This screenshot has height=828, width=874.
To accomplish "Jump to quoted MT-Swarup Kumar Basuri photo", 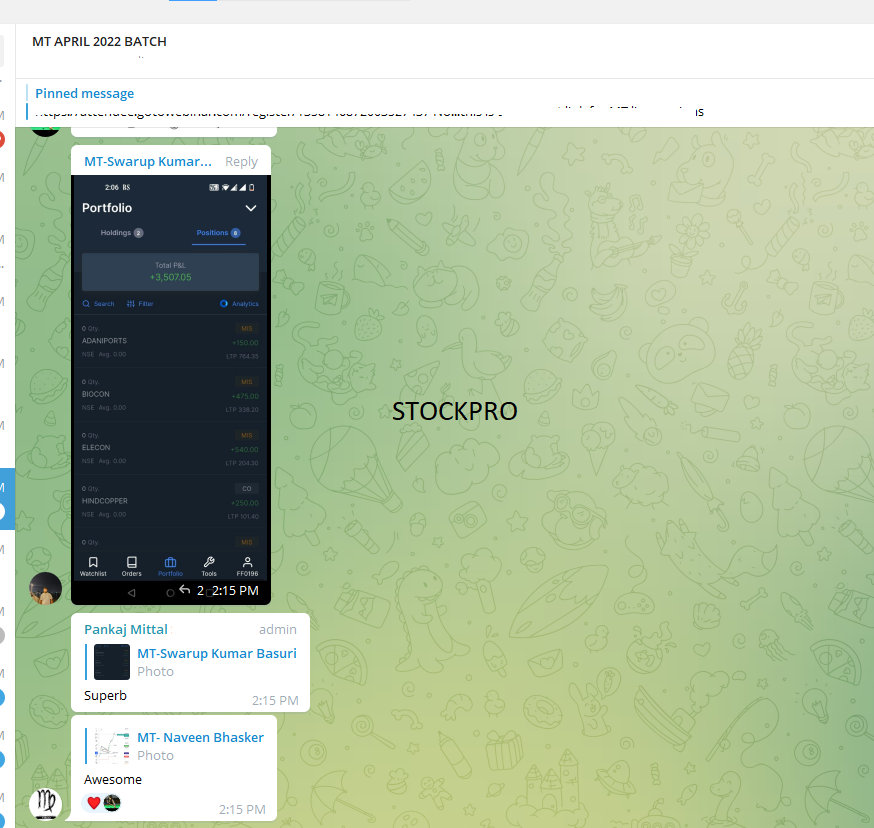I will tap(191, 662).
